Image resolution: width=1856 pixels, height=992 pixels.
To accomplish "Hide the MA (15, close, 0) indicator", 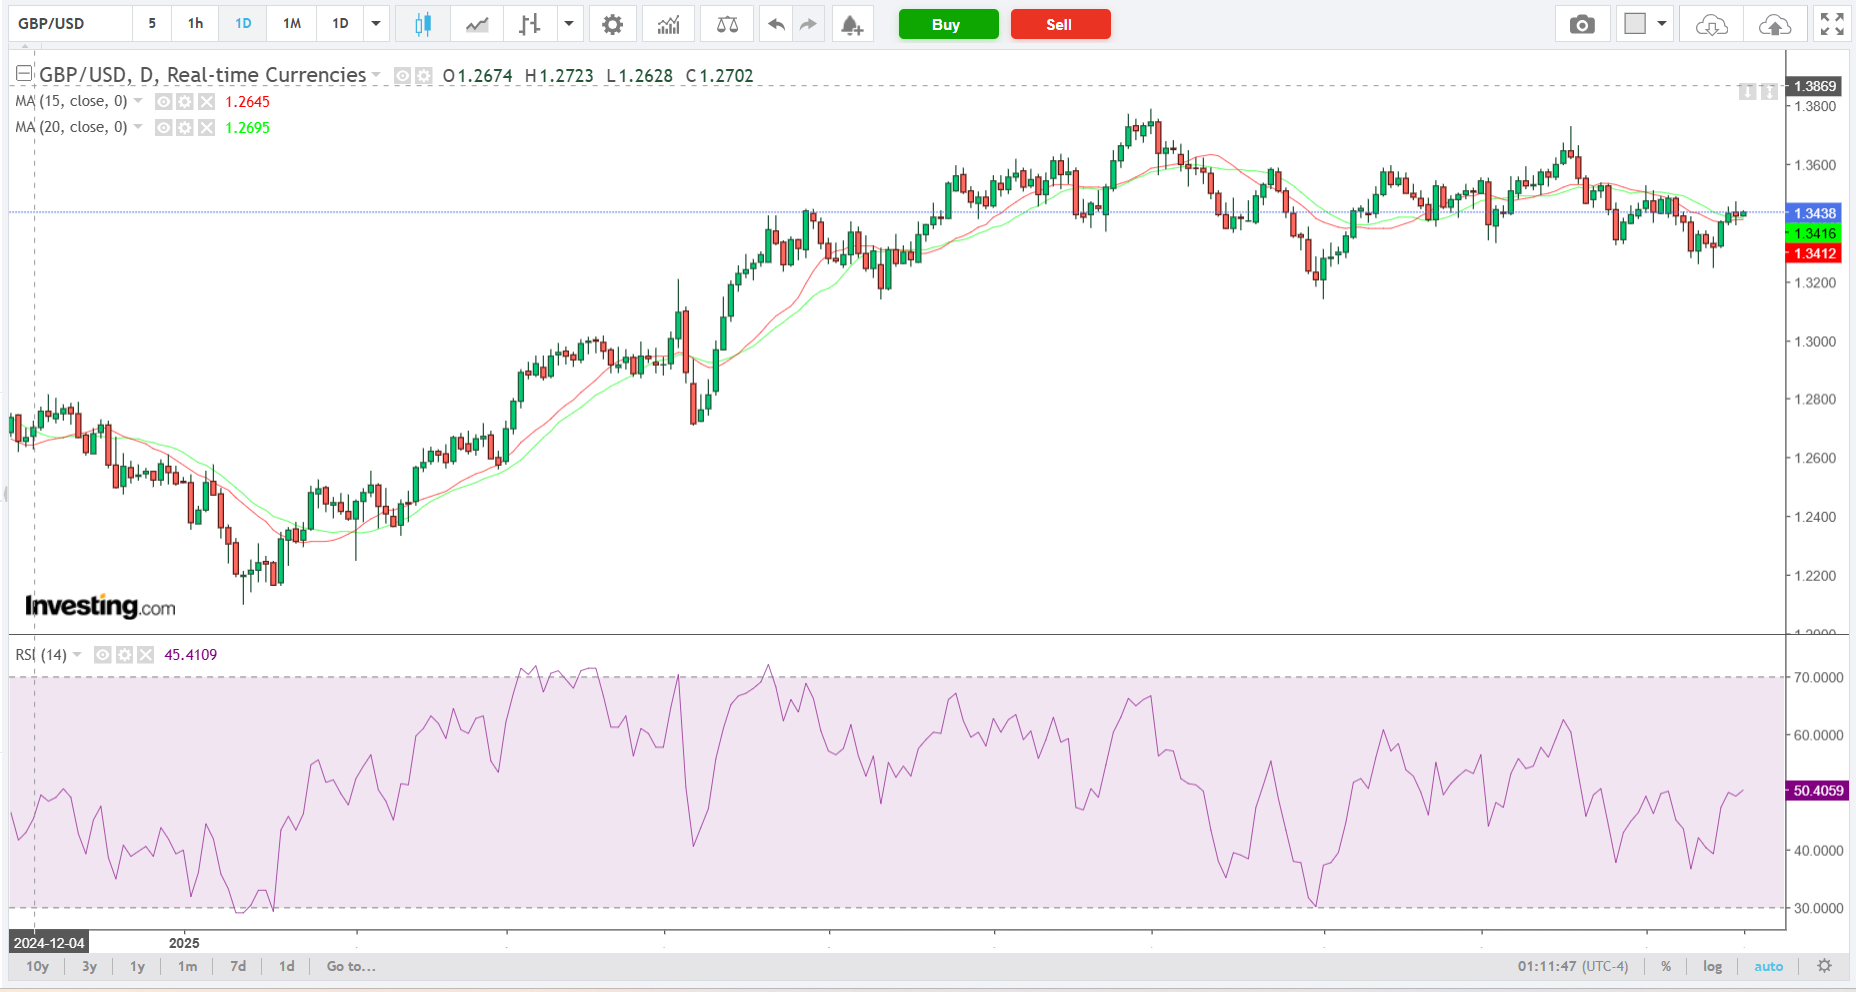I will [163, 102].
